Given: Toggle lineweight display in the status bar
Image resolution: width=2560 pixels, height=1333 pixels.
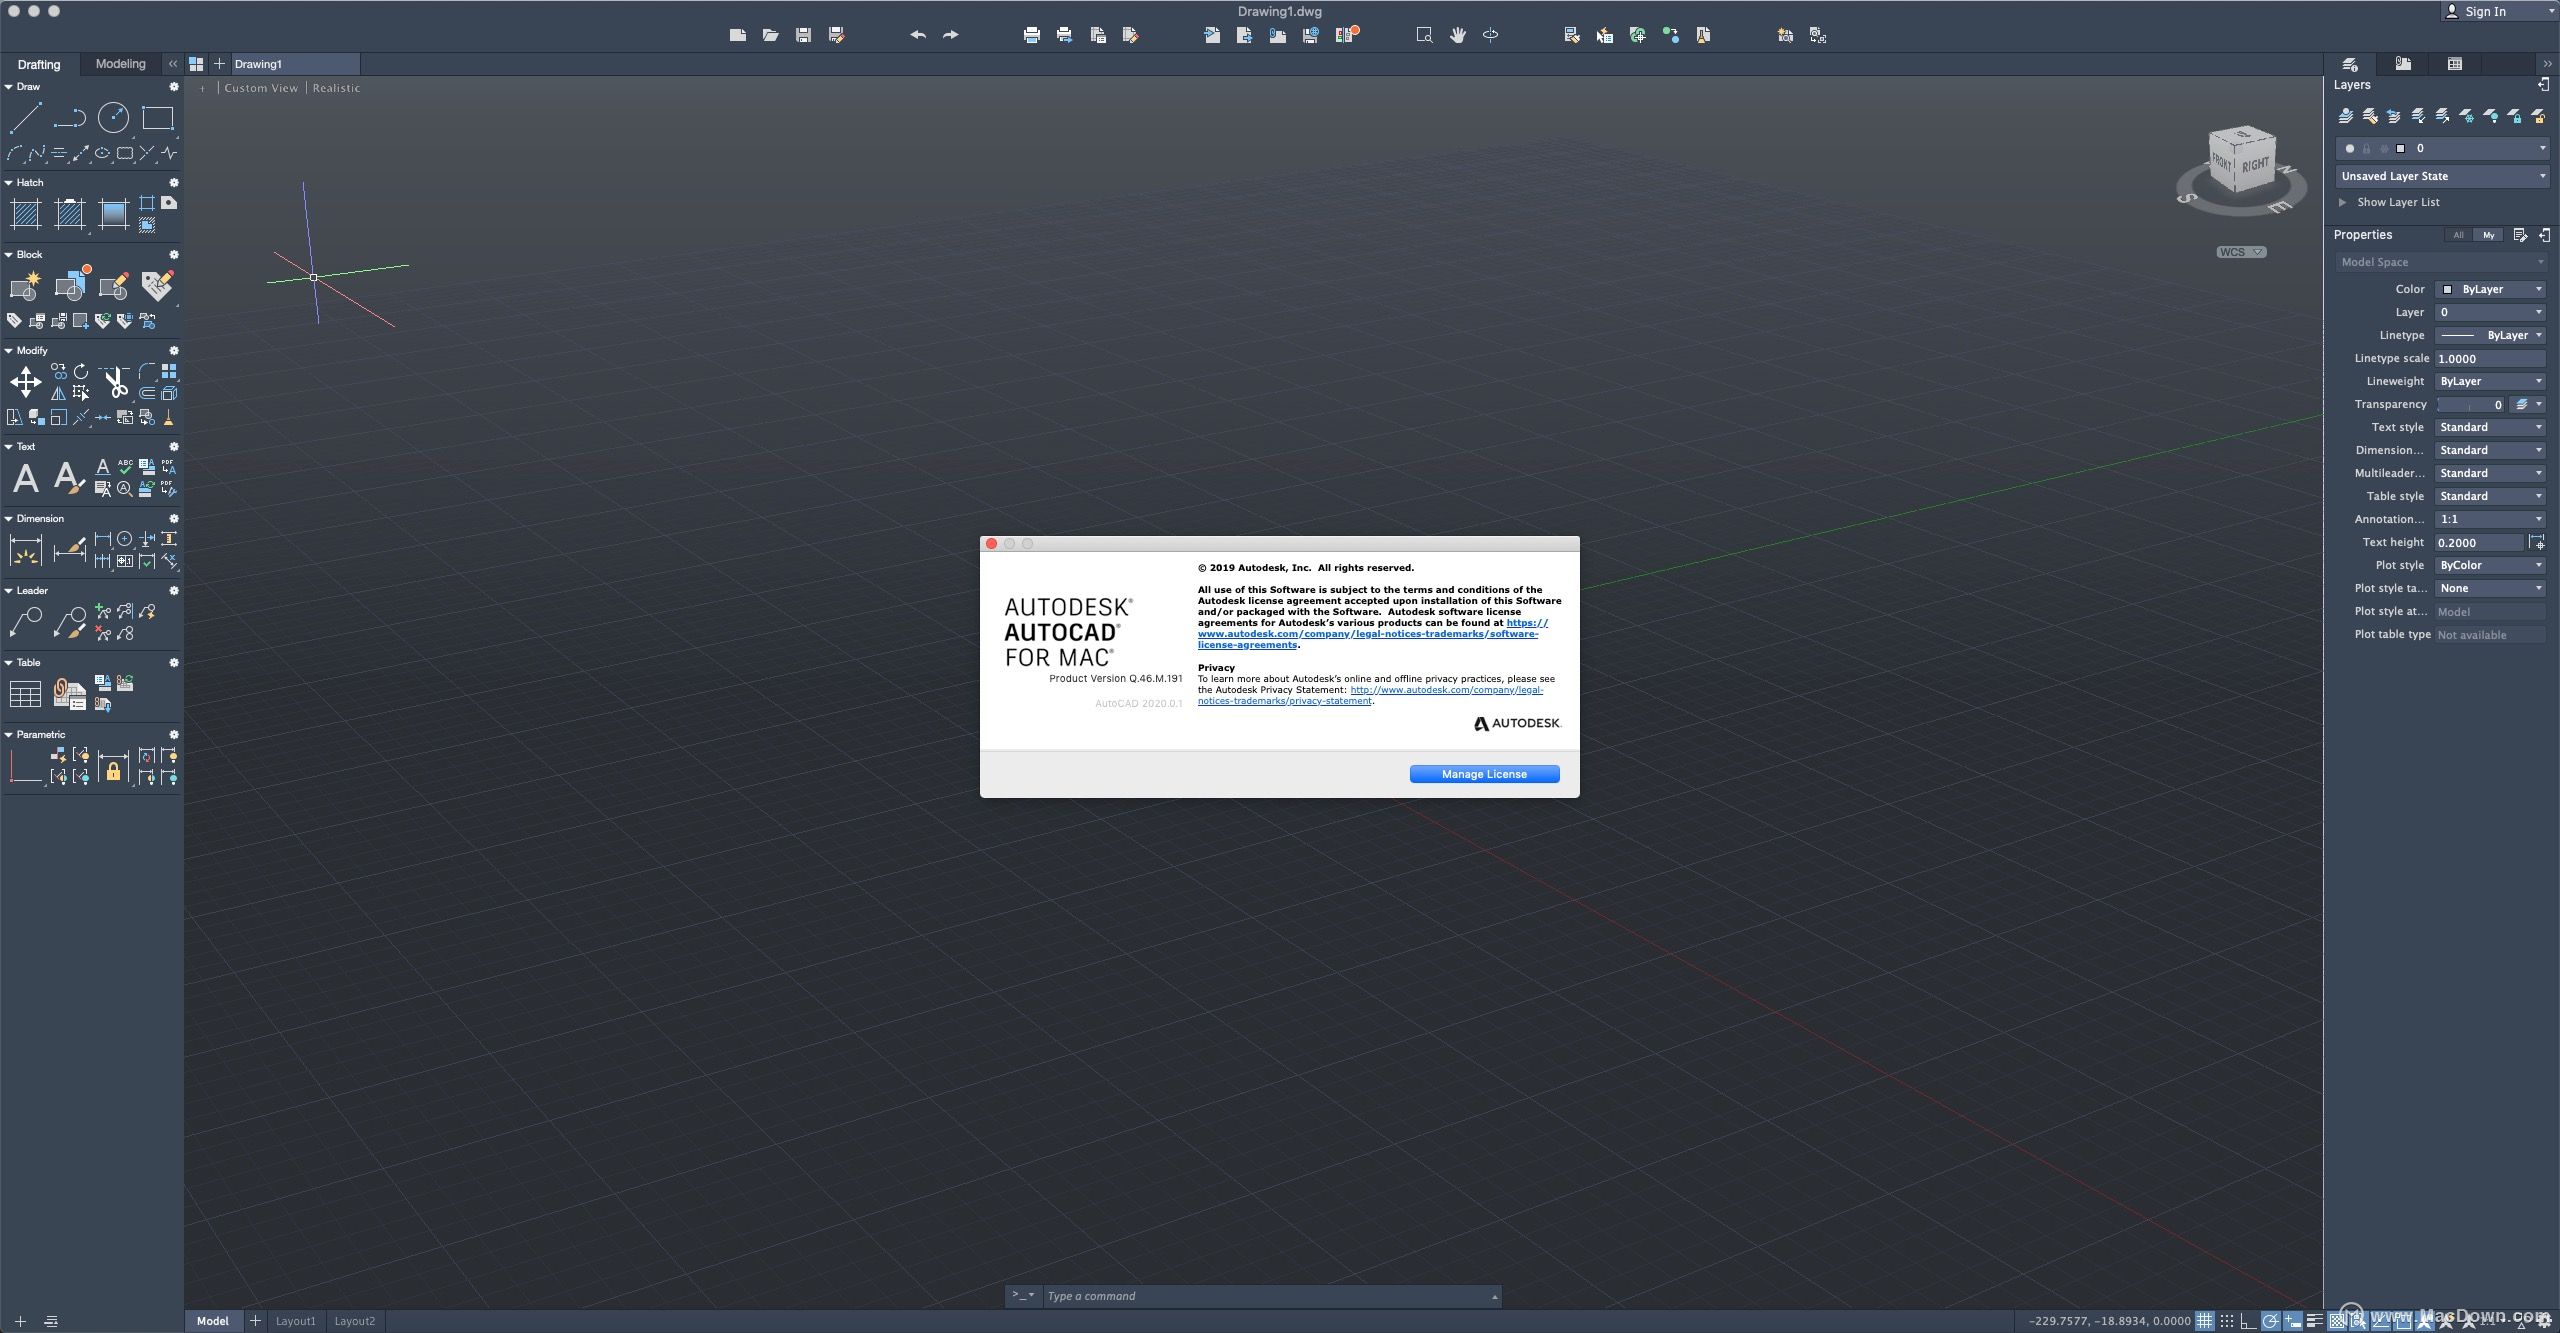Looking at the screenshot, I should (2314, 1321).
